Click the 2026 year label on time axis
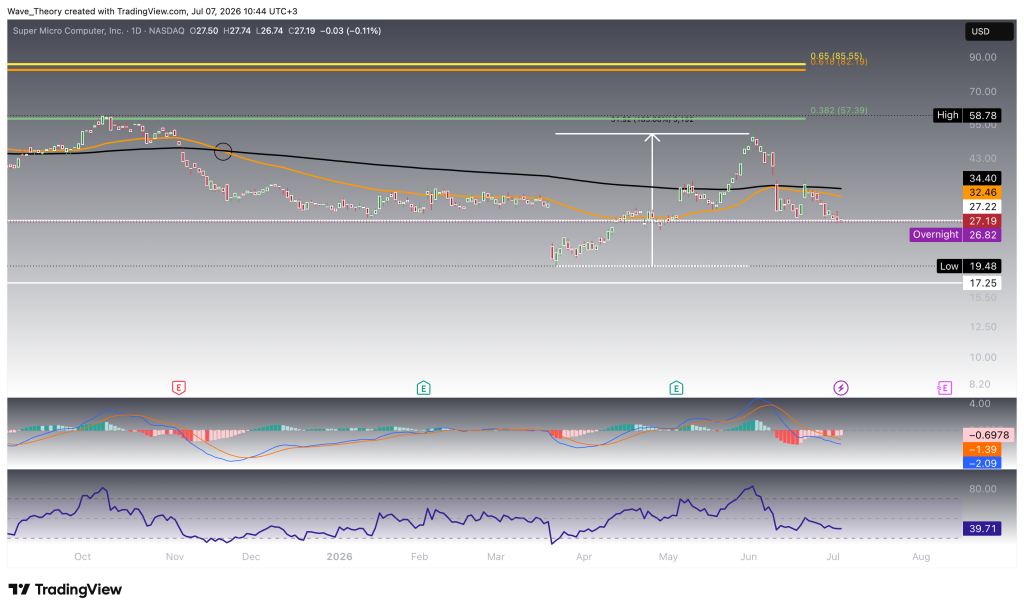Image resolution: width=1024 pixels, height=611 pixels. tap(339, 557)
